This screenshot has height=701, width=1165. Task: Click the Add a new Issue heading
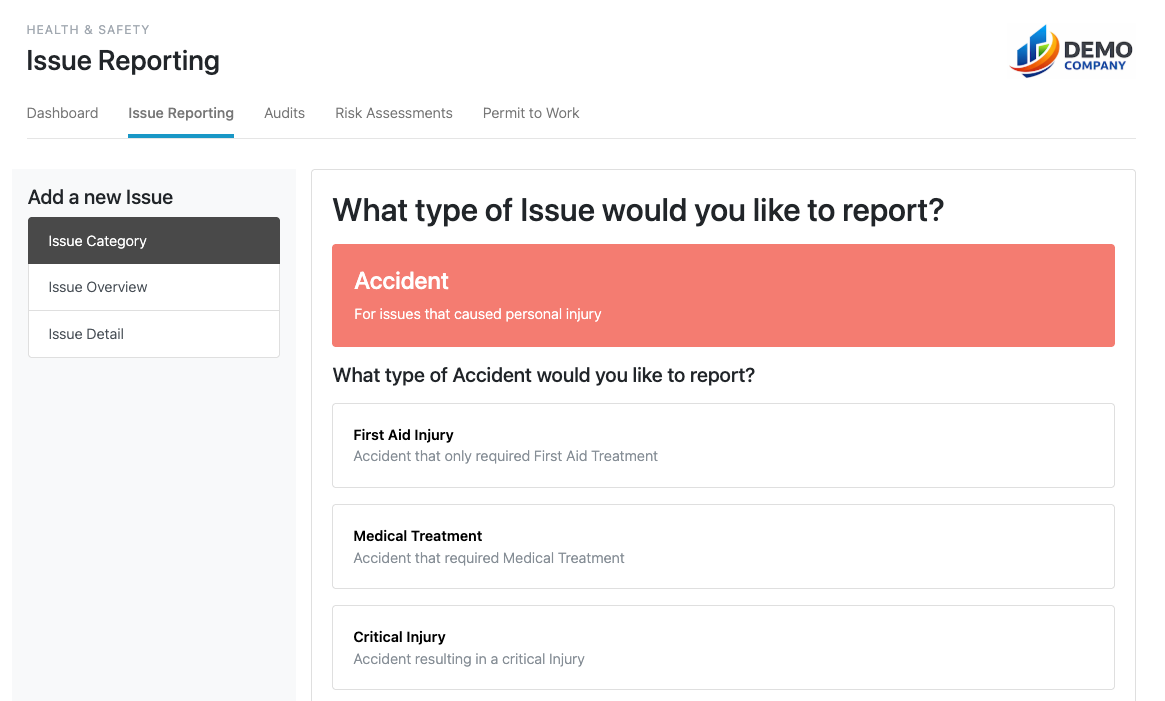click(100, 197)
